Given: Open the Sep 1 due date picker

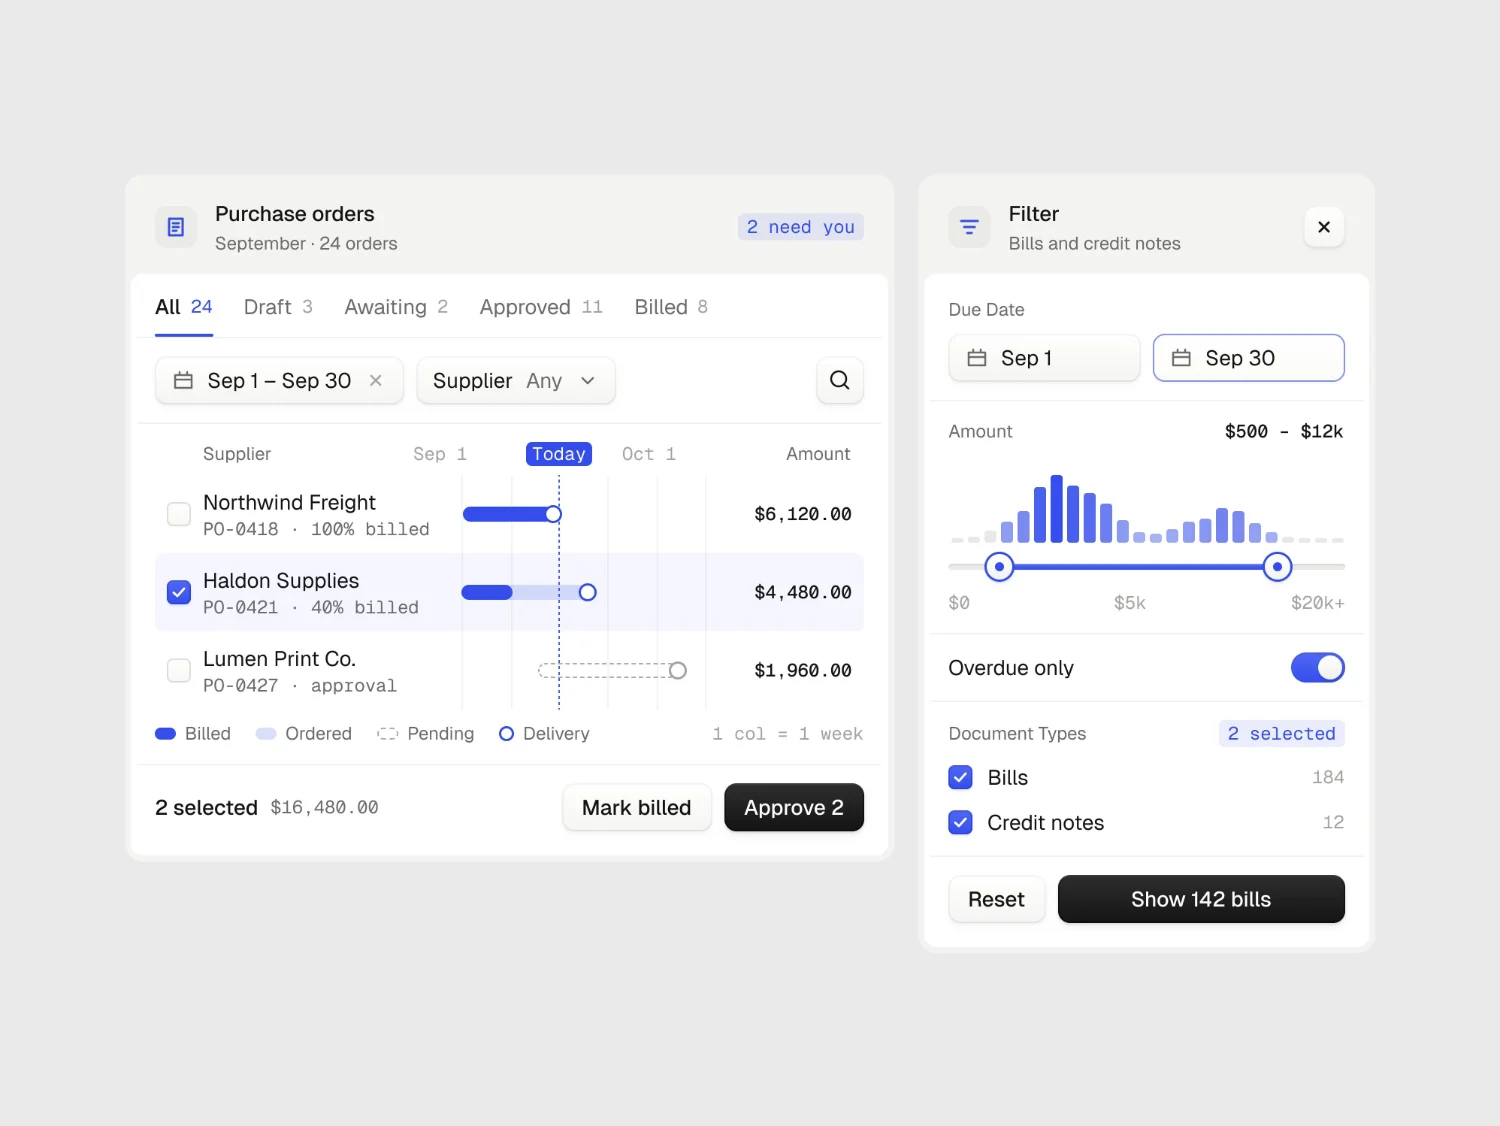Looking at the screenshot, I should point(1044,358).
